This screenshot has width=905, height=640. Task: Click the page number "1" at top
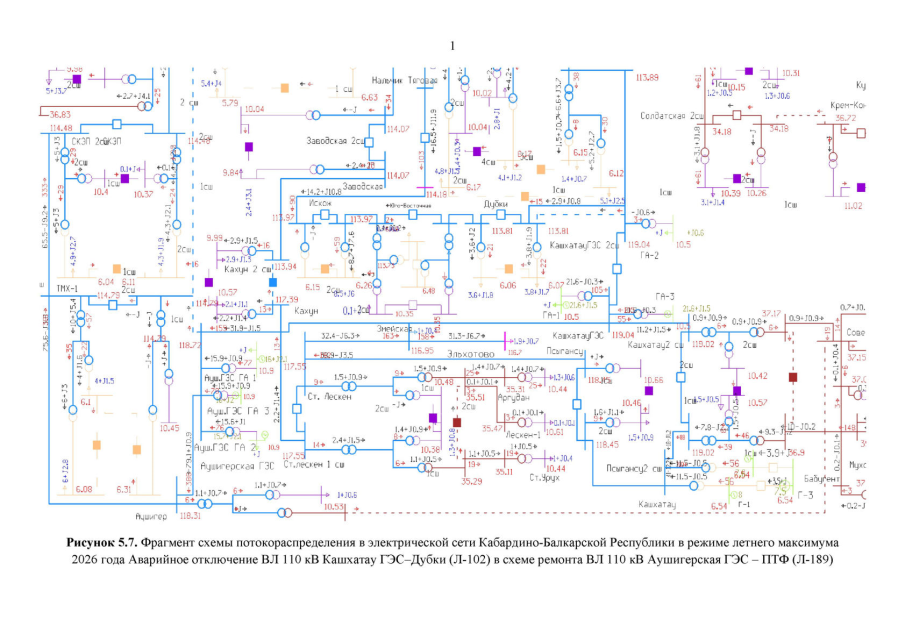click(x=452, y=46)
